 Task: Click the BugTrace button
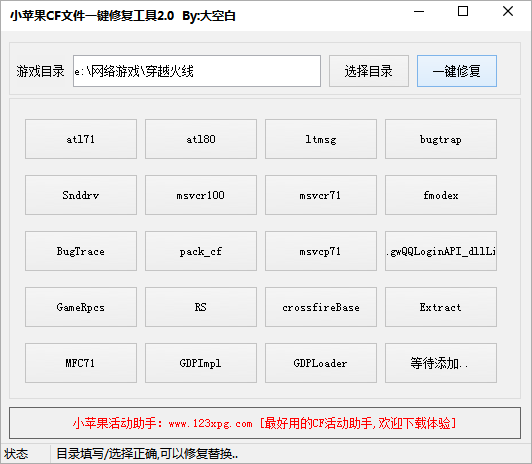click(81, 251)
